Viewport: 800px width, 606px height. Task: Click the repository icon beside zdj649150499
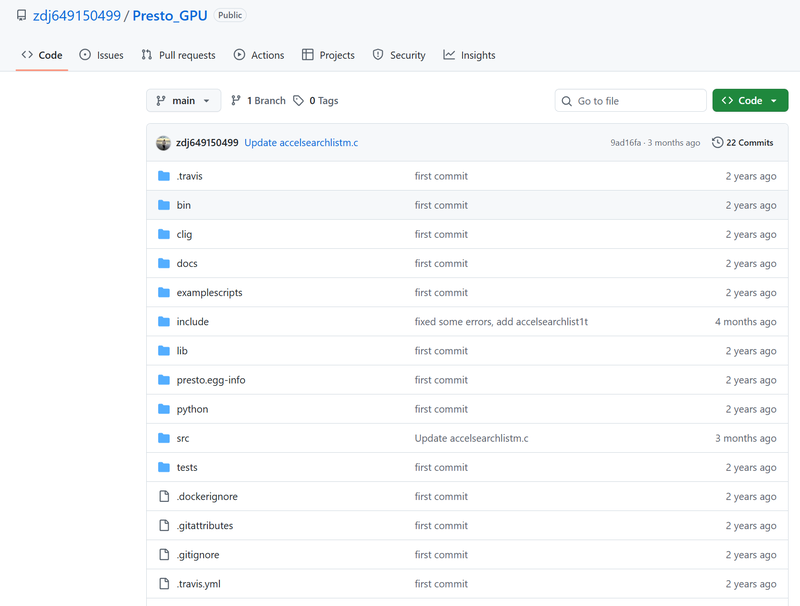[21, 16]
